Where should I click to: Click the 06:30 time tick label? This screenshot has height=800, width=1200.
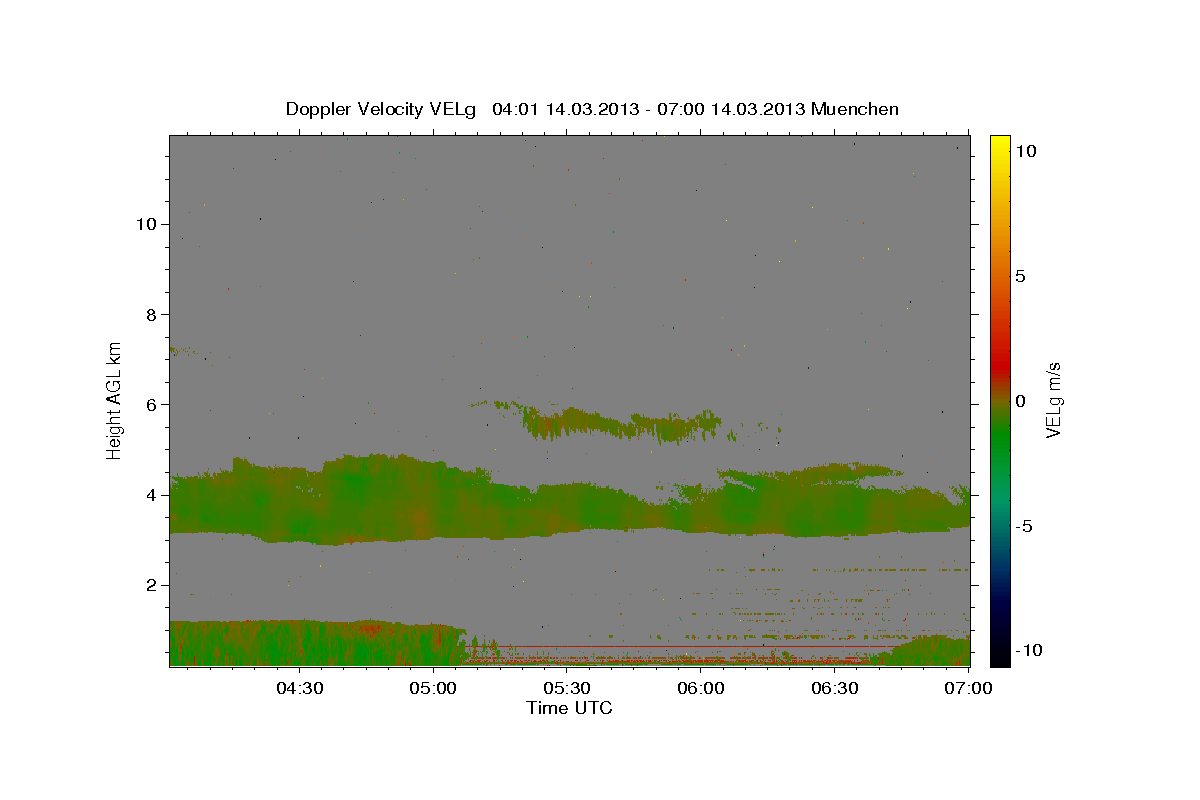tap(835, 688)
